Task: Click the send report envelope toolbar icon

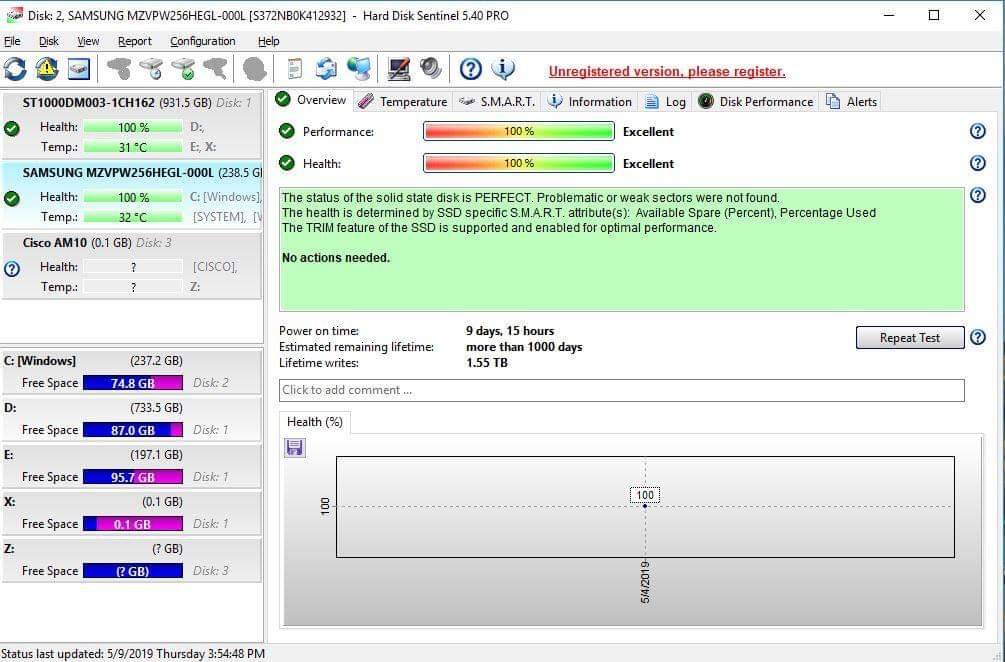Action: point(326,69)
